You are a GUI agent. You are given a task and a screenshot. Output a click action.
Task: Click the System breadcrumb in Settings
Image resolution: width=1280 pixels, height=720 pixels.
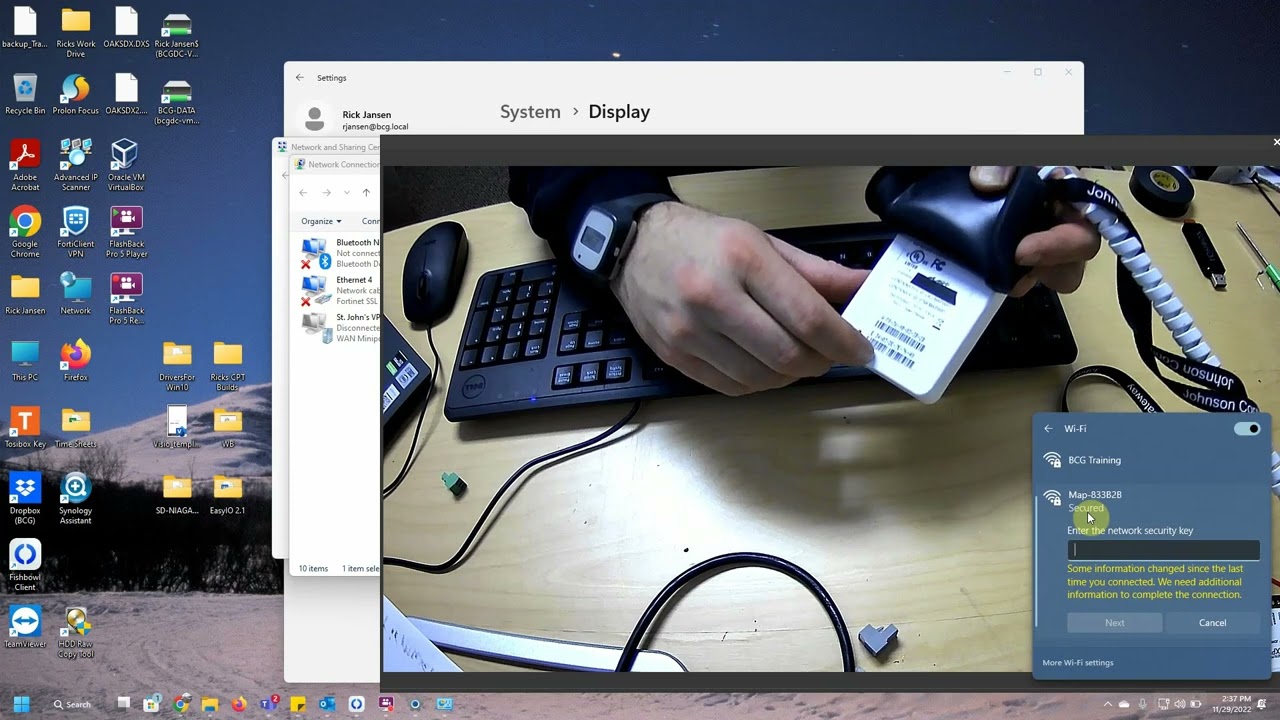coord(530,112)
